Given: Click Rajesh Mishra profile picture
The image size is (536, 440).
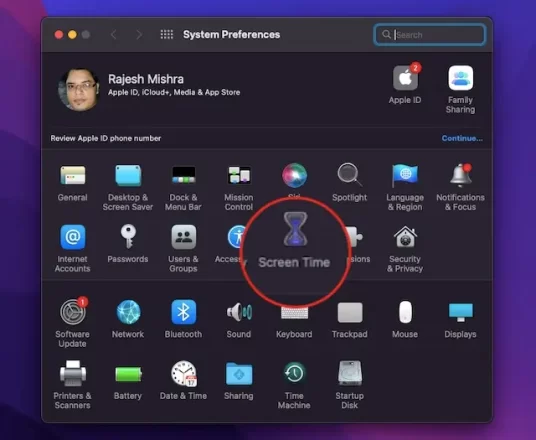Looking at the screenshot, I should click(x=79, y=90).
